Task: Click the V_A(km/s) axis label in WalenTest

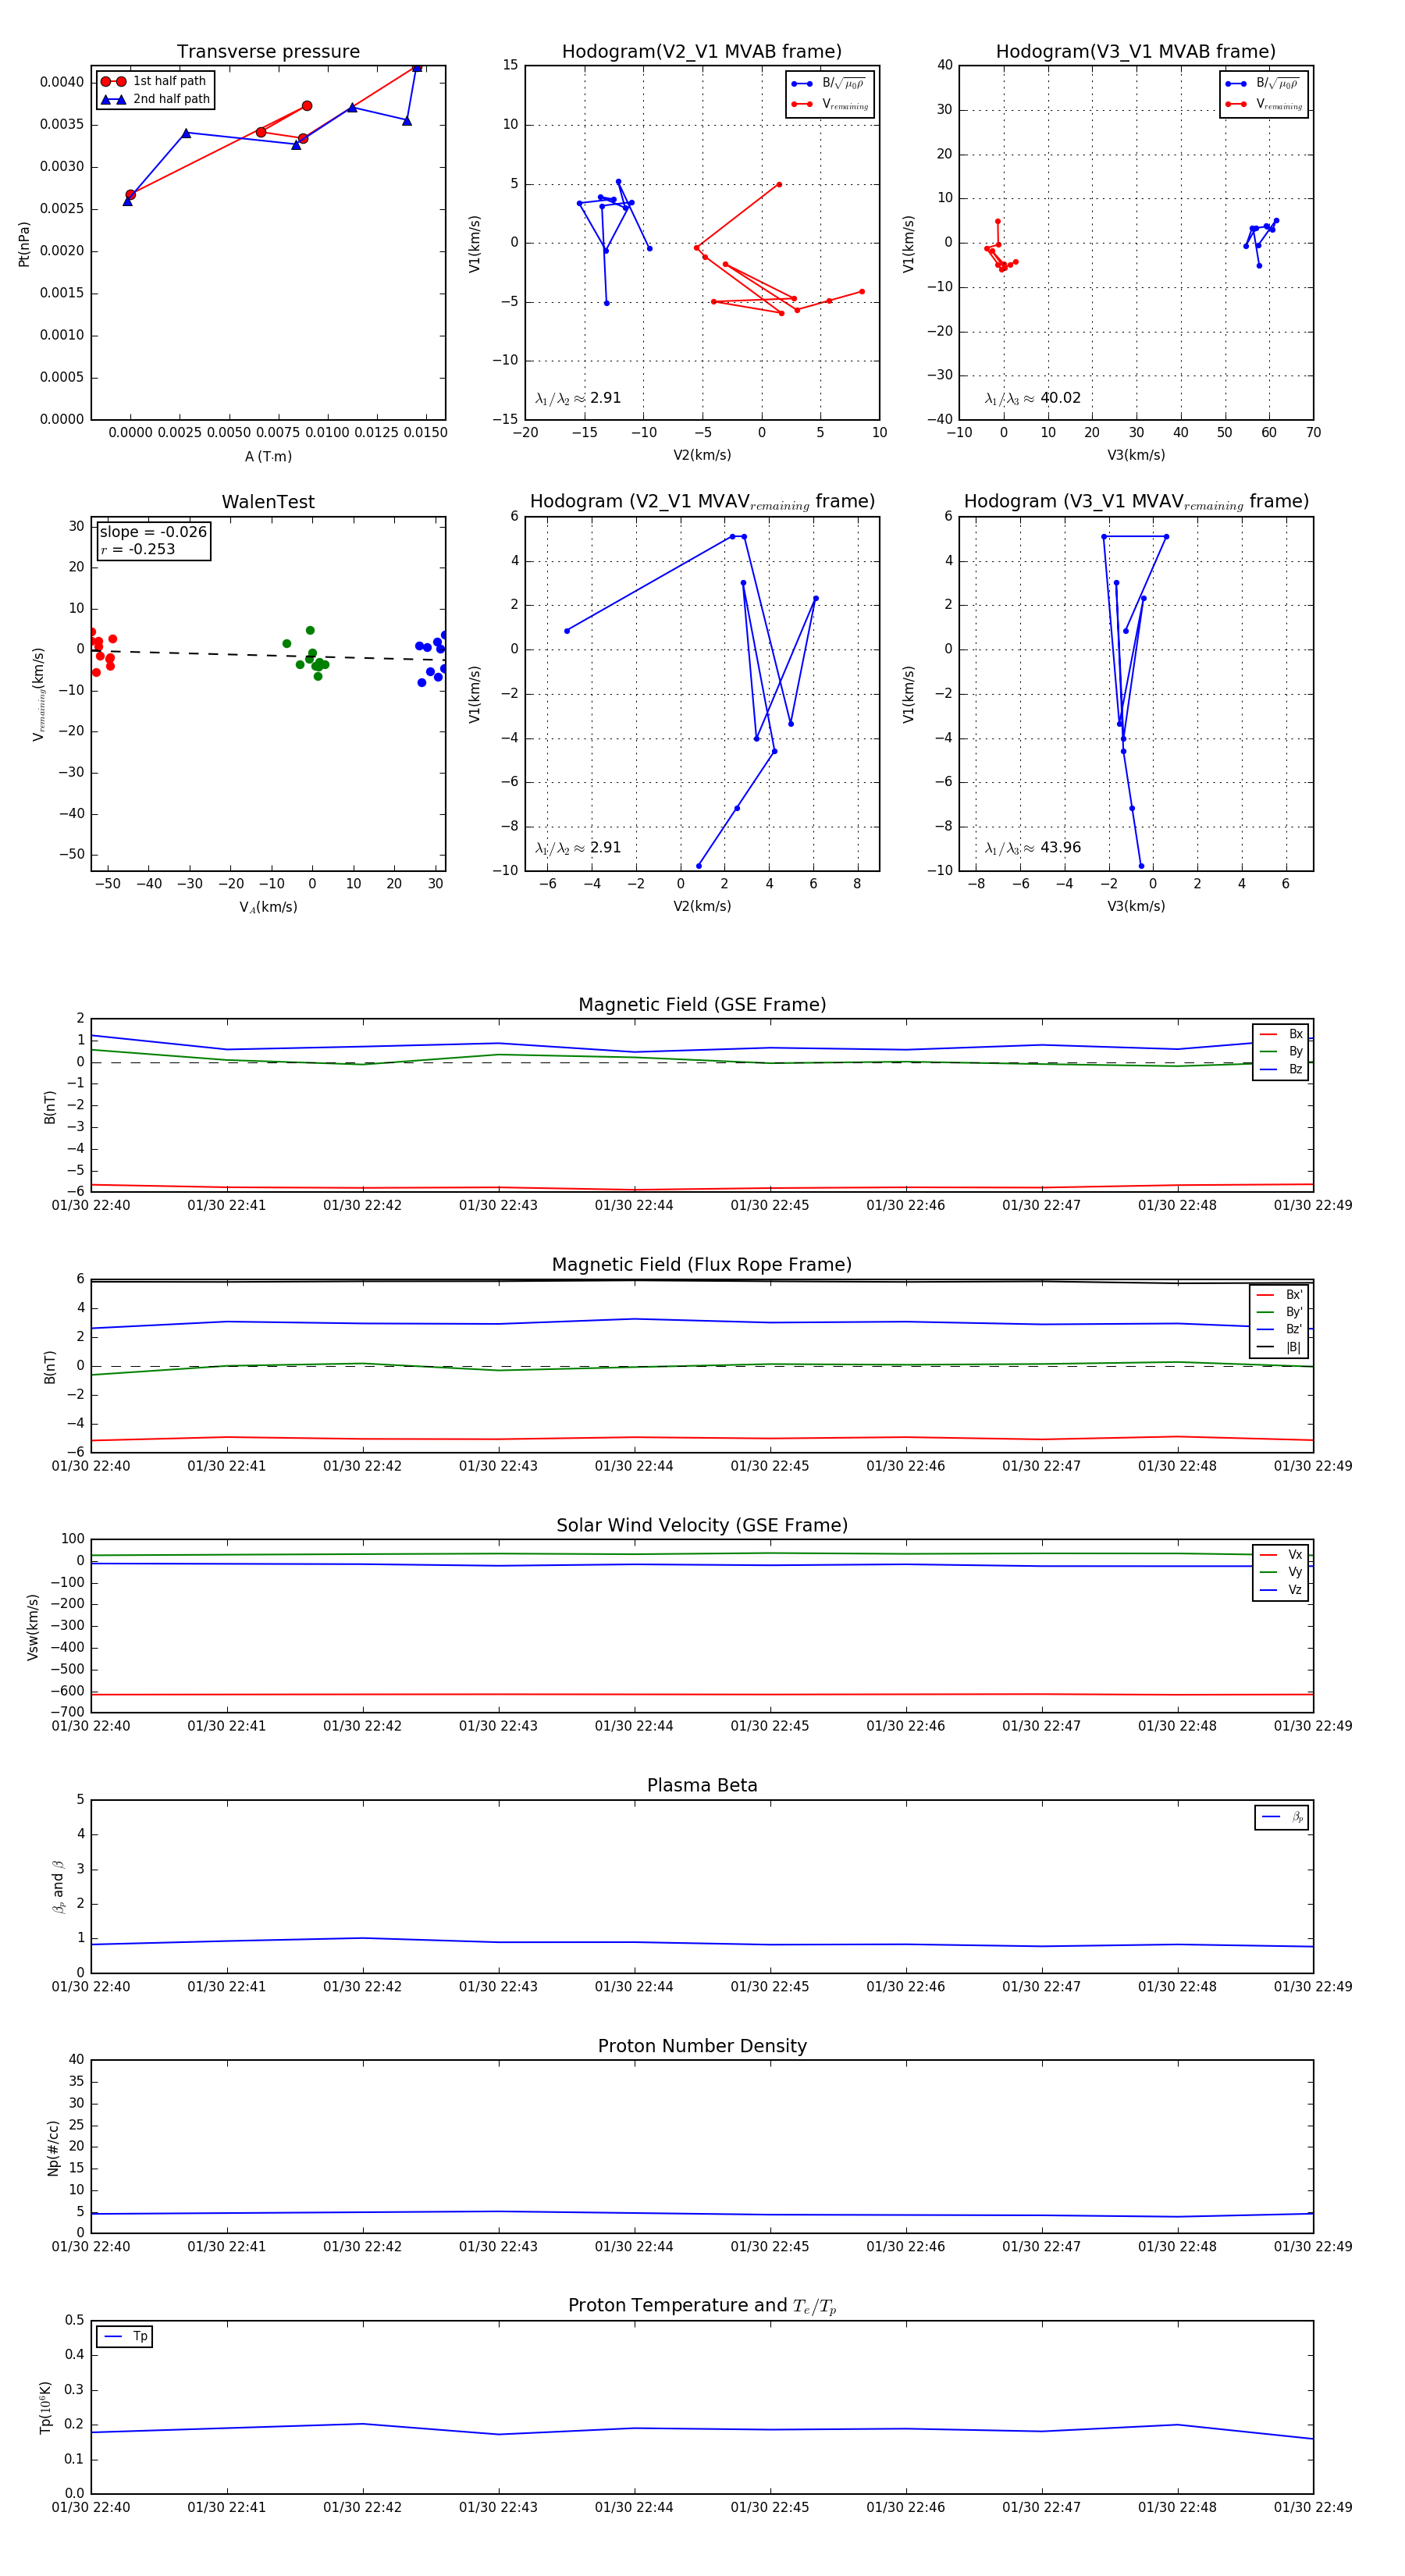Action: (268, 907)
